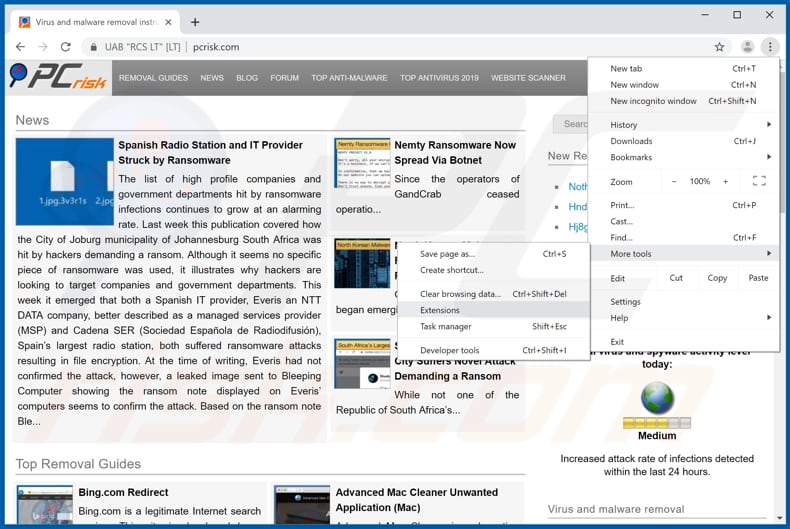Reload the page with refresh icon

pyautogui.click(x=65, y=47)
